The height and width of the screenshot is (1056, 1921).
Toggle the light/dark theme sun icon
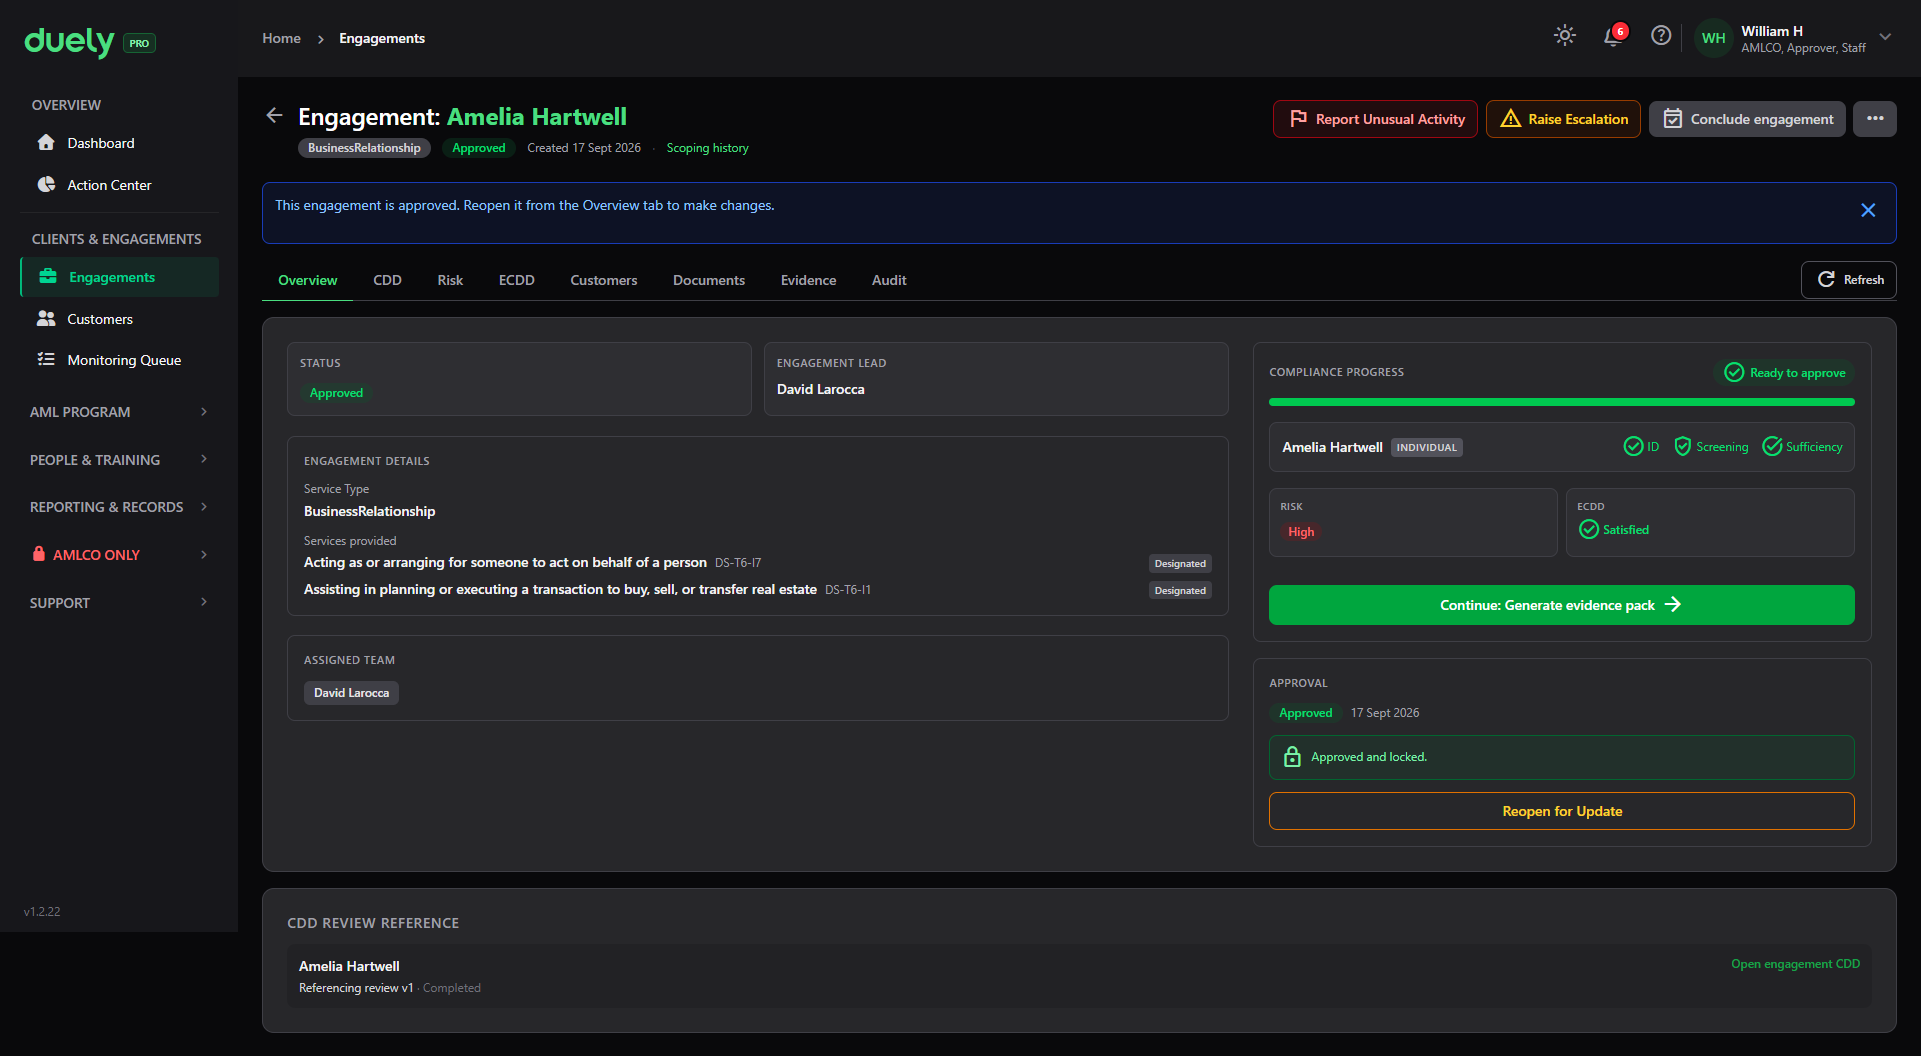click(1565, 36)
